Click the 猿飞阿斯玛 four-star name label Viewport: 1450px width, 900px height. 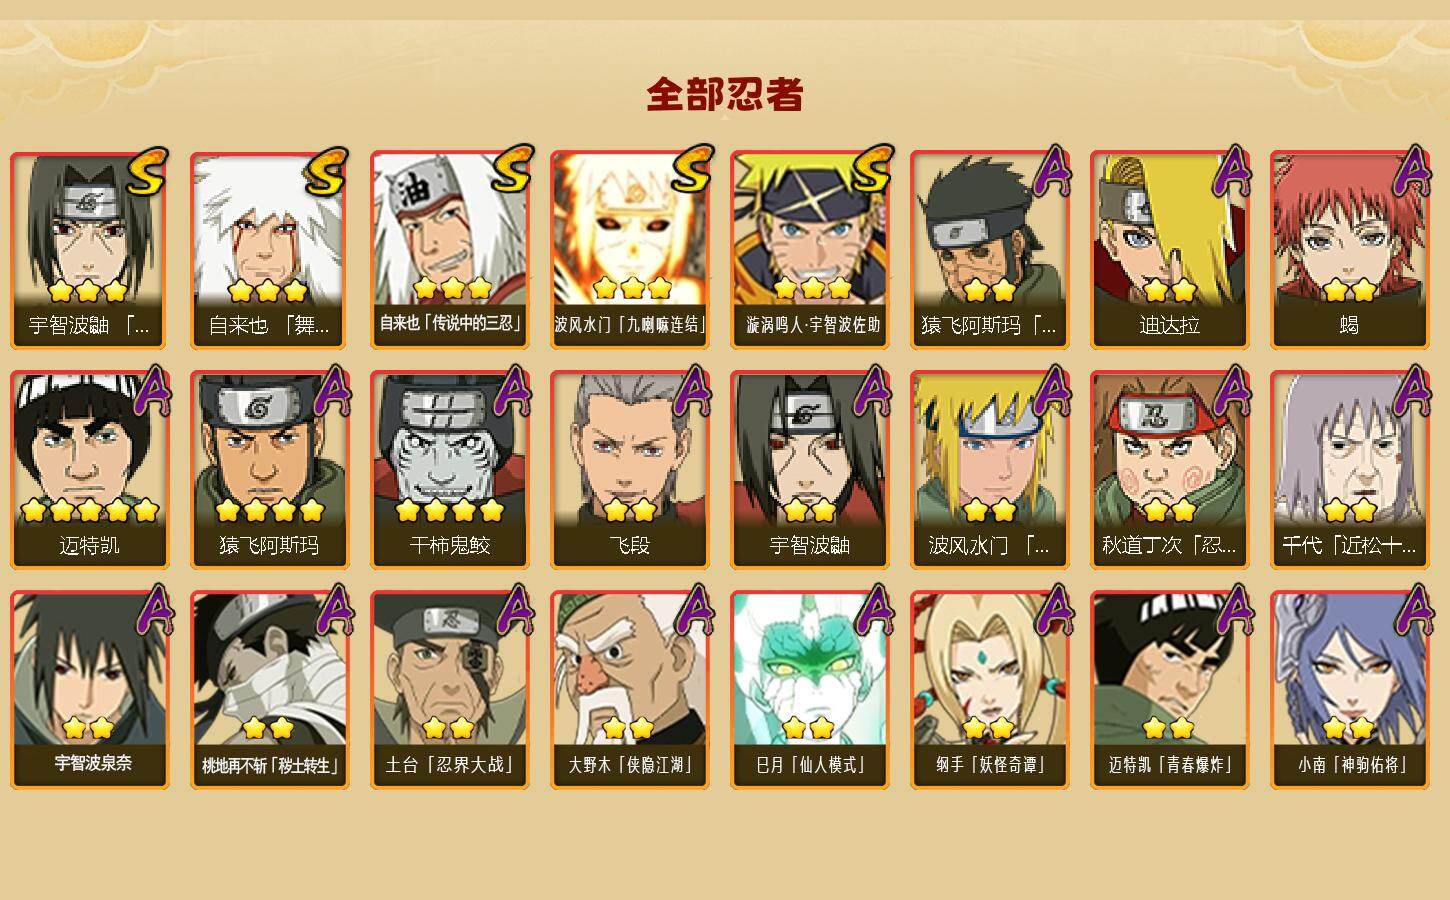[269, 545]
